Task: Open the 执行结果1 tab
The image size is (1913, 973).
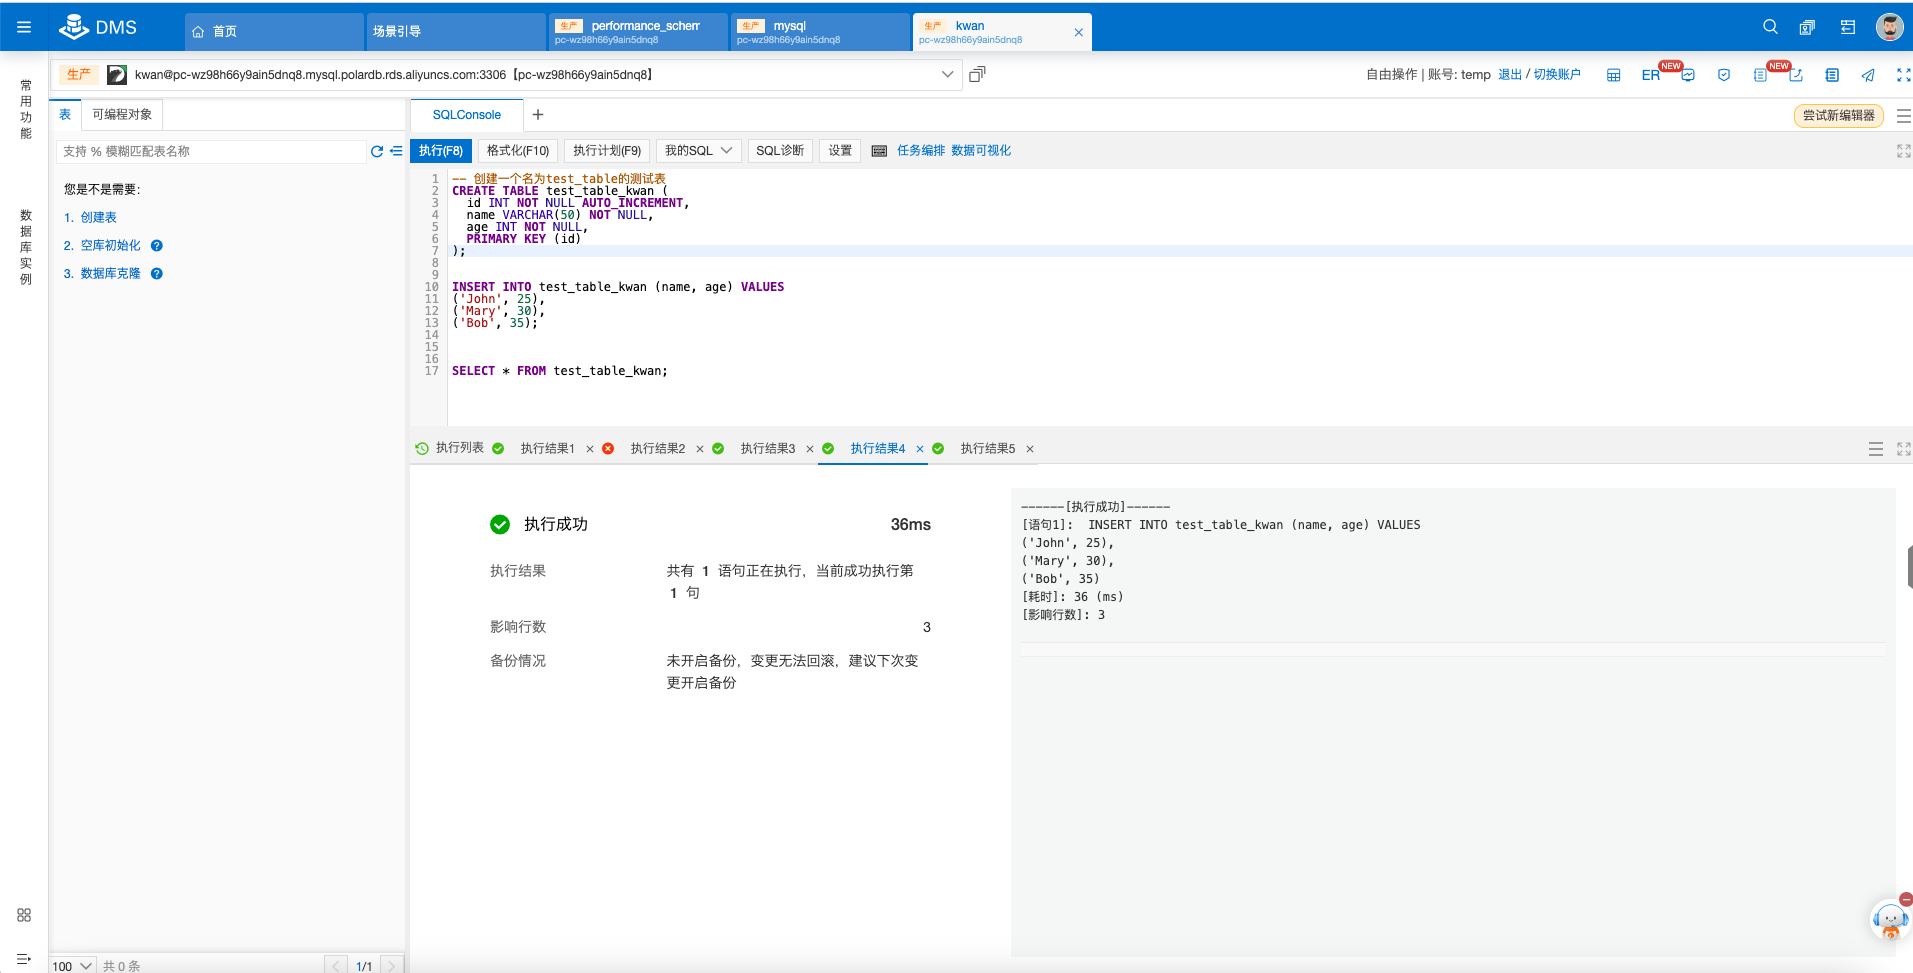Action: point(548,449)
